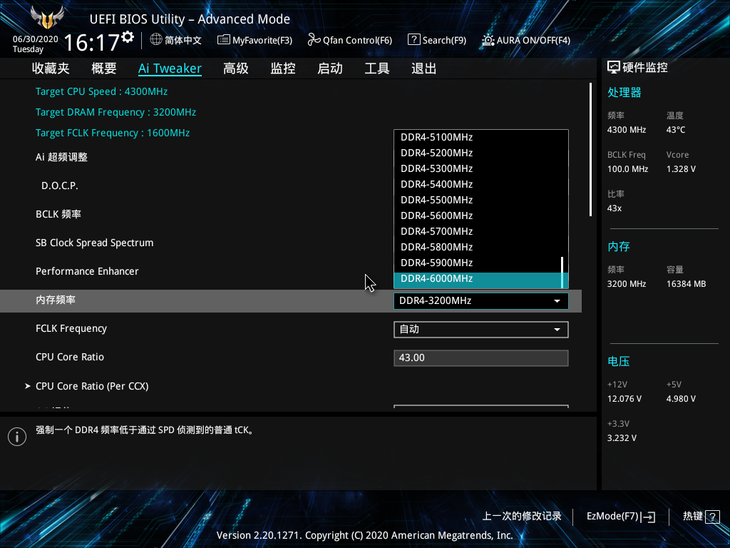Click the hotkeys question mark icon
This screenshot has width=730, height=548.
[x=712, y=517]
